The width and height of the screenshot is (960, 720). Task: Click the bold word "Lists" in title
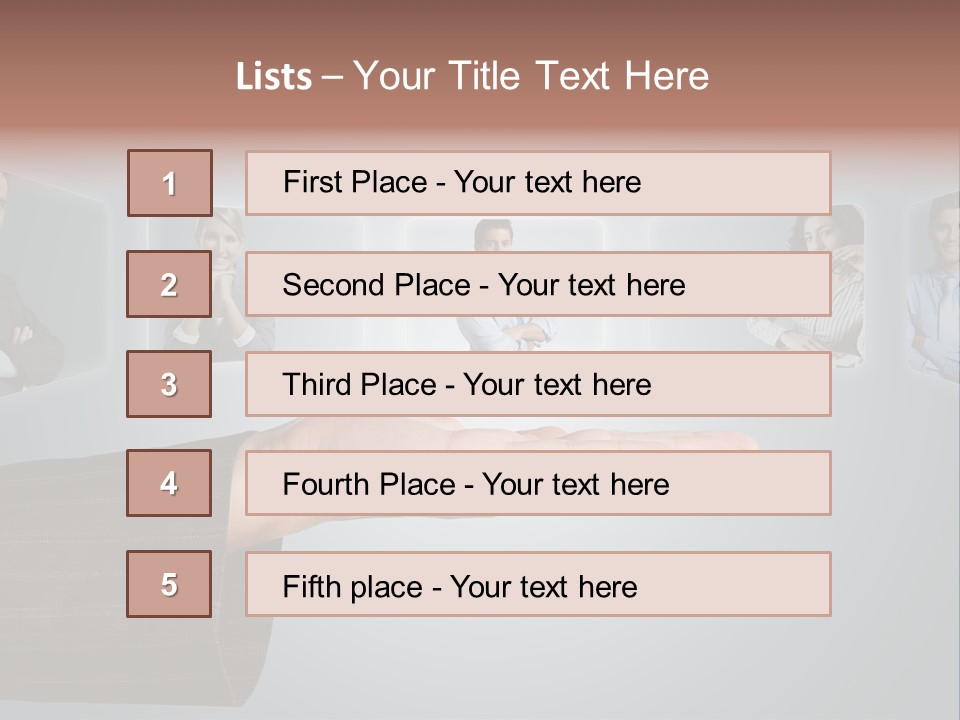pyautogui.click(x=273, y=77)
